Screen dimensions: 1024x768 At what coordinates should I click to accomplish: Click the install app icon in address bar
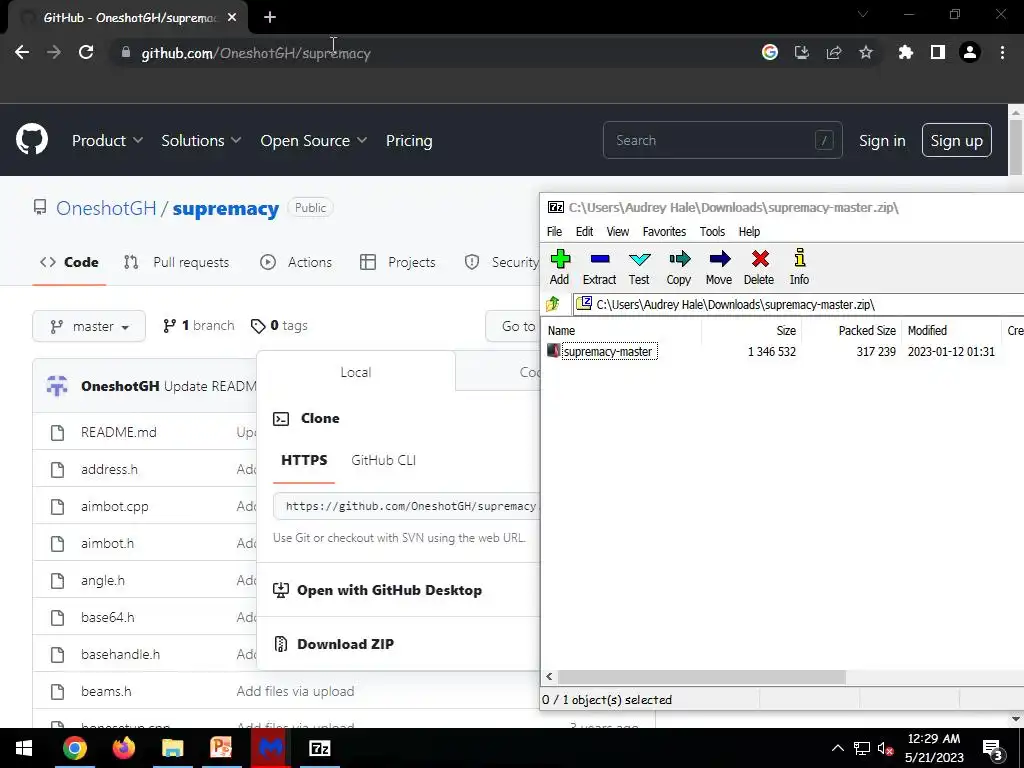pos(802,52)
